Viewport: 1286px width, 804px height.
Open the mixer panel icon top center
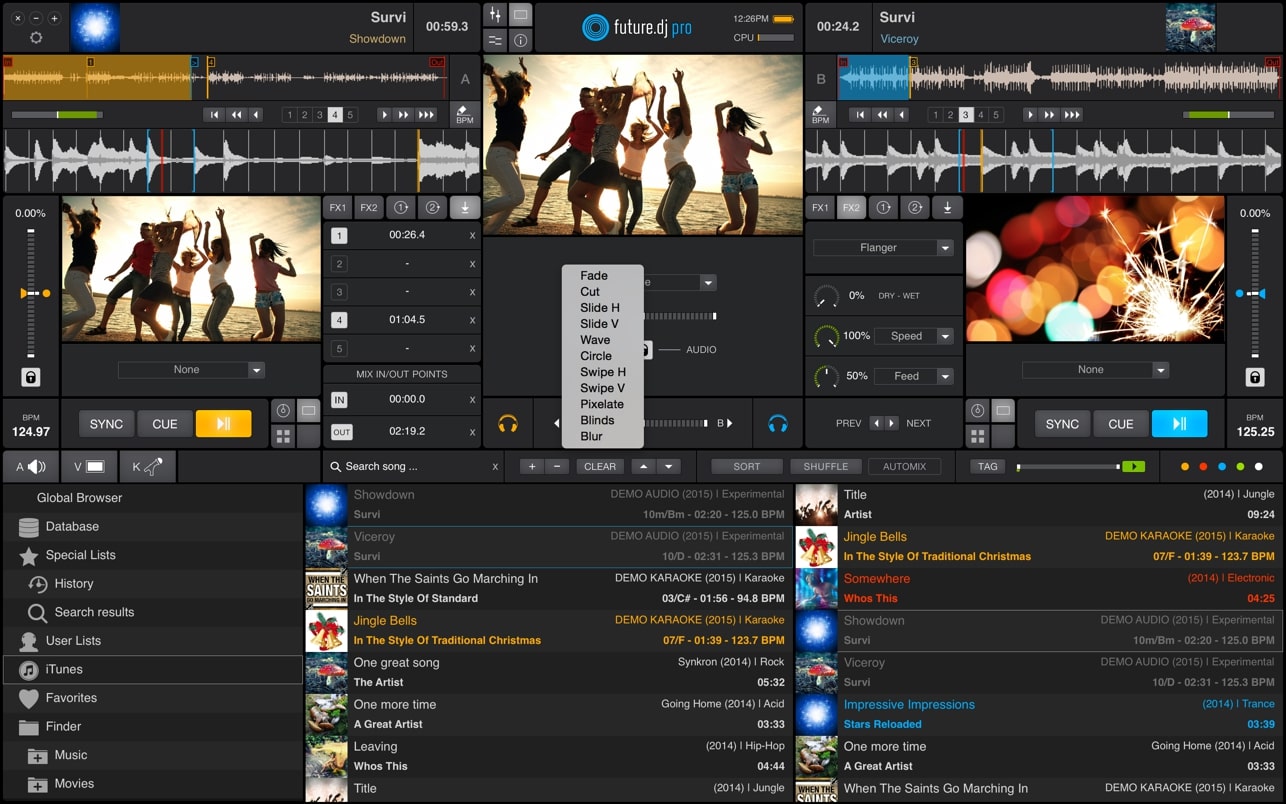494,14
